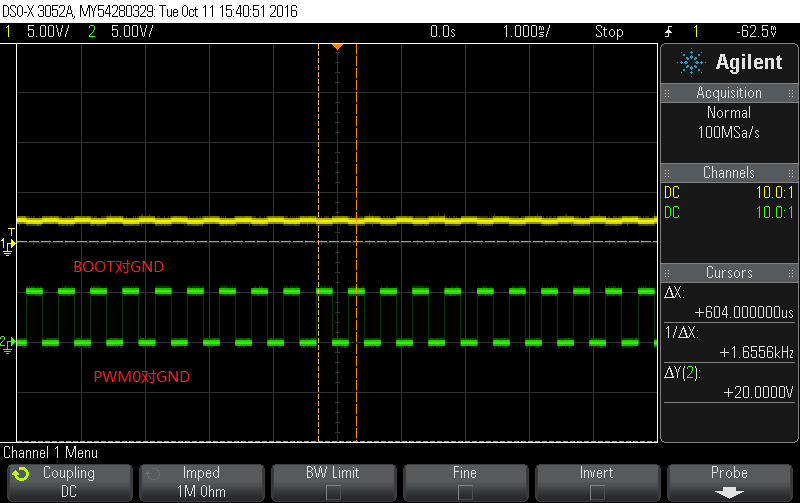Viewport: 800px width, 503px height.
Task: Click the DSO-X 3052A timestamp header text
Action: 149,11
